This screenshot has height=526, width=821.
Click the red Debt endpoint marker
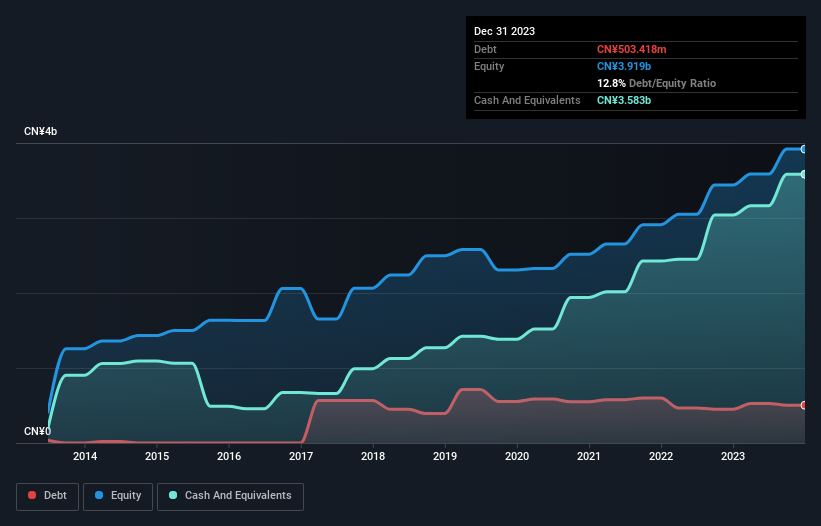(x=804, y=405)
